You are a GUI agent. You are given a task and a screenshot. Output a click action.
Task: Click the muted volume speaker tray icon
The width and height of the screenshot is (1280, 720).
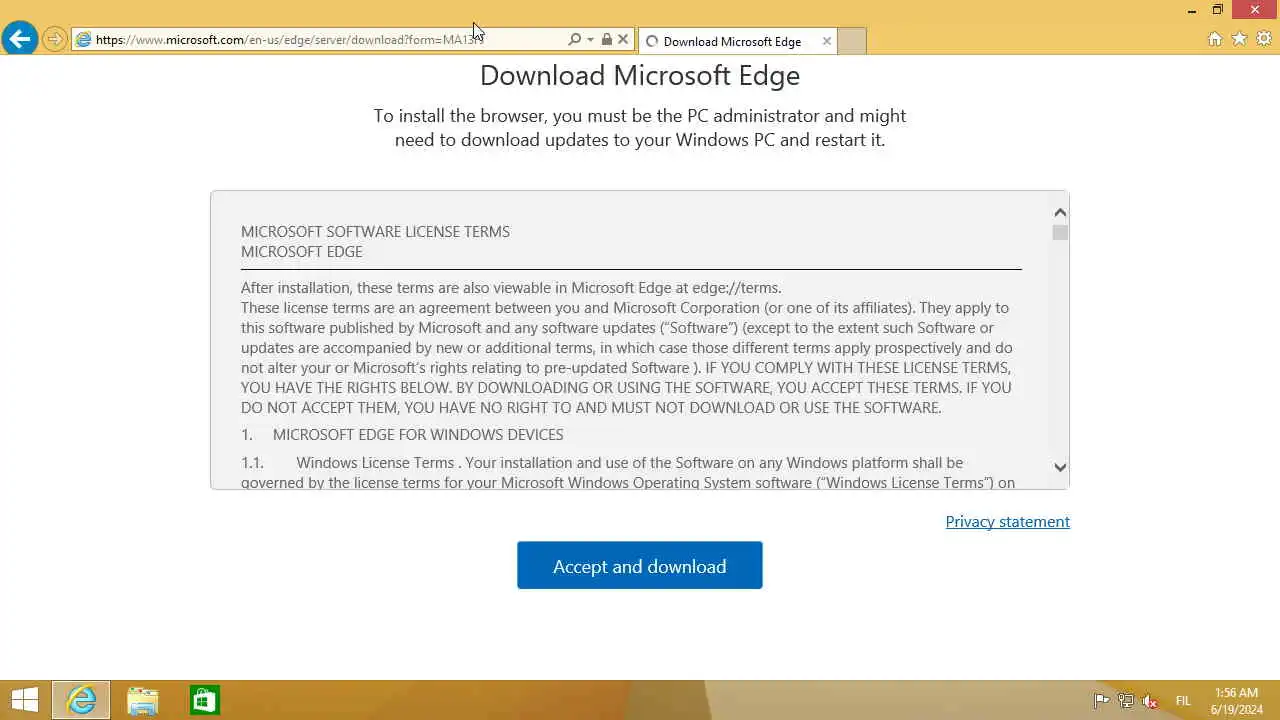point(1150,701)
